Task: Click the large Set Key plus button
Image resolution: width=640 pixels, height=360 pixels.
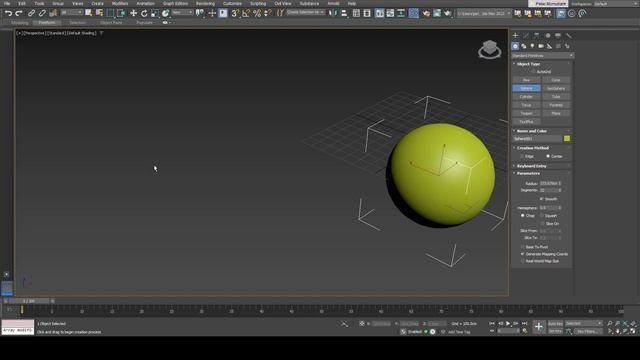Action: [x=539, y=327]
